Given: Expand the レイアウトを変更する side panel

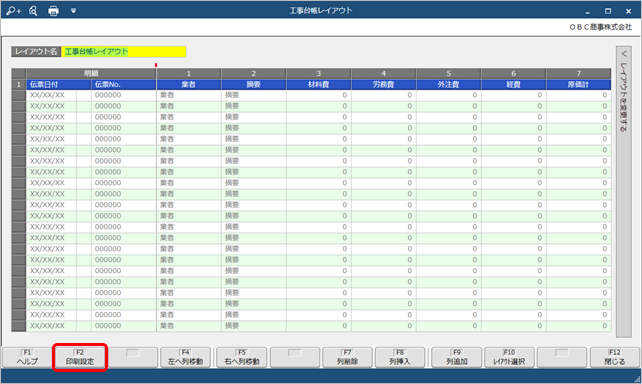Looking at the screenshot, I should point(624,192).
